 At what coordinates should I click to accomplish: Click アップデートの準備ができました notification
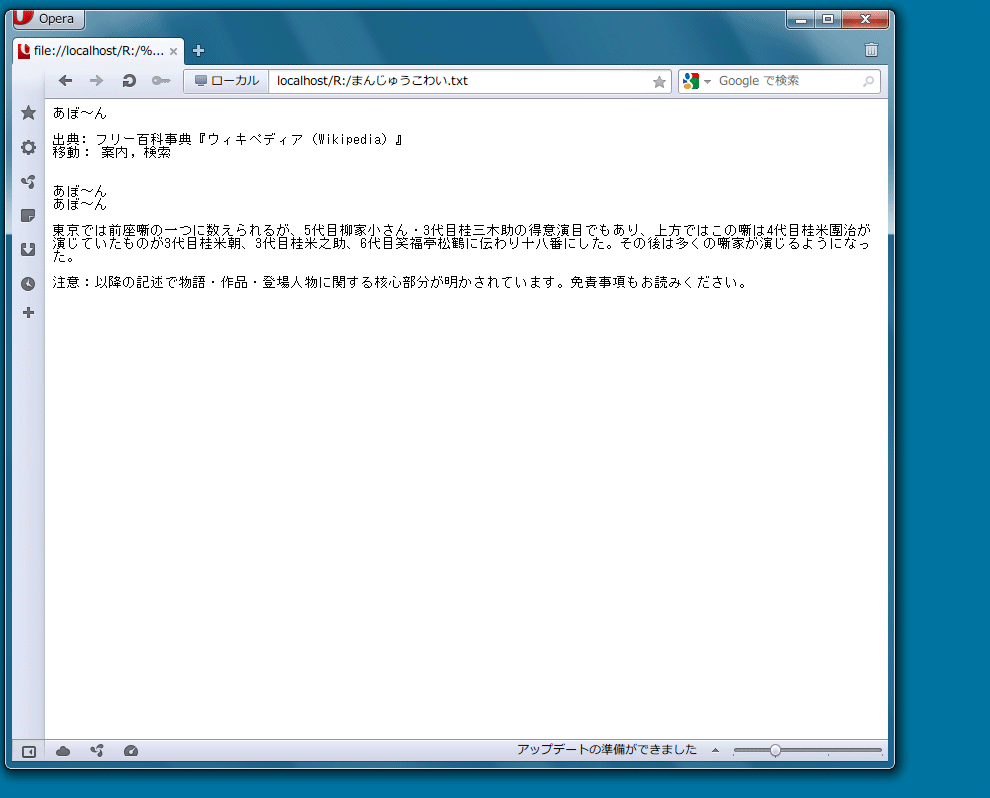(x=607, y=749)
